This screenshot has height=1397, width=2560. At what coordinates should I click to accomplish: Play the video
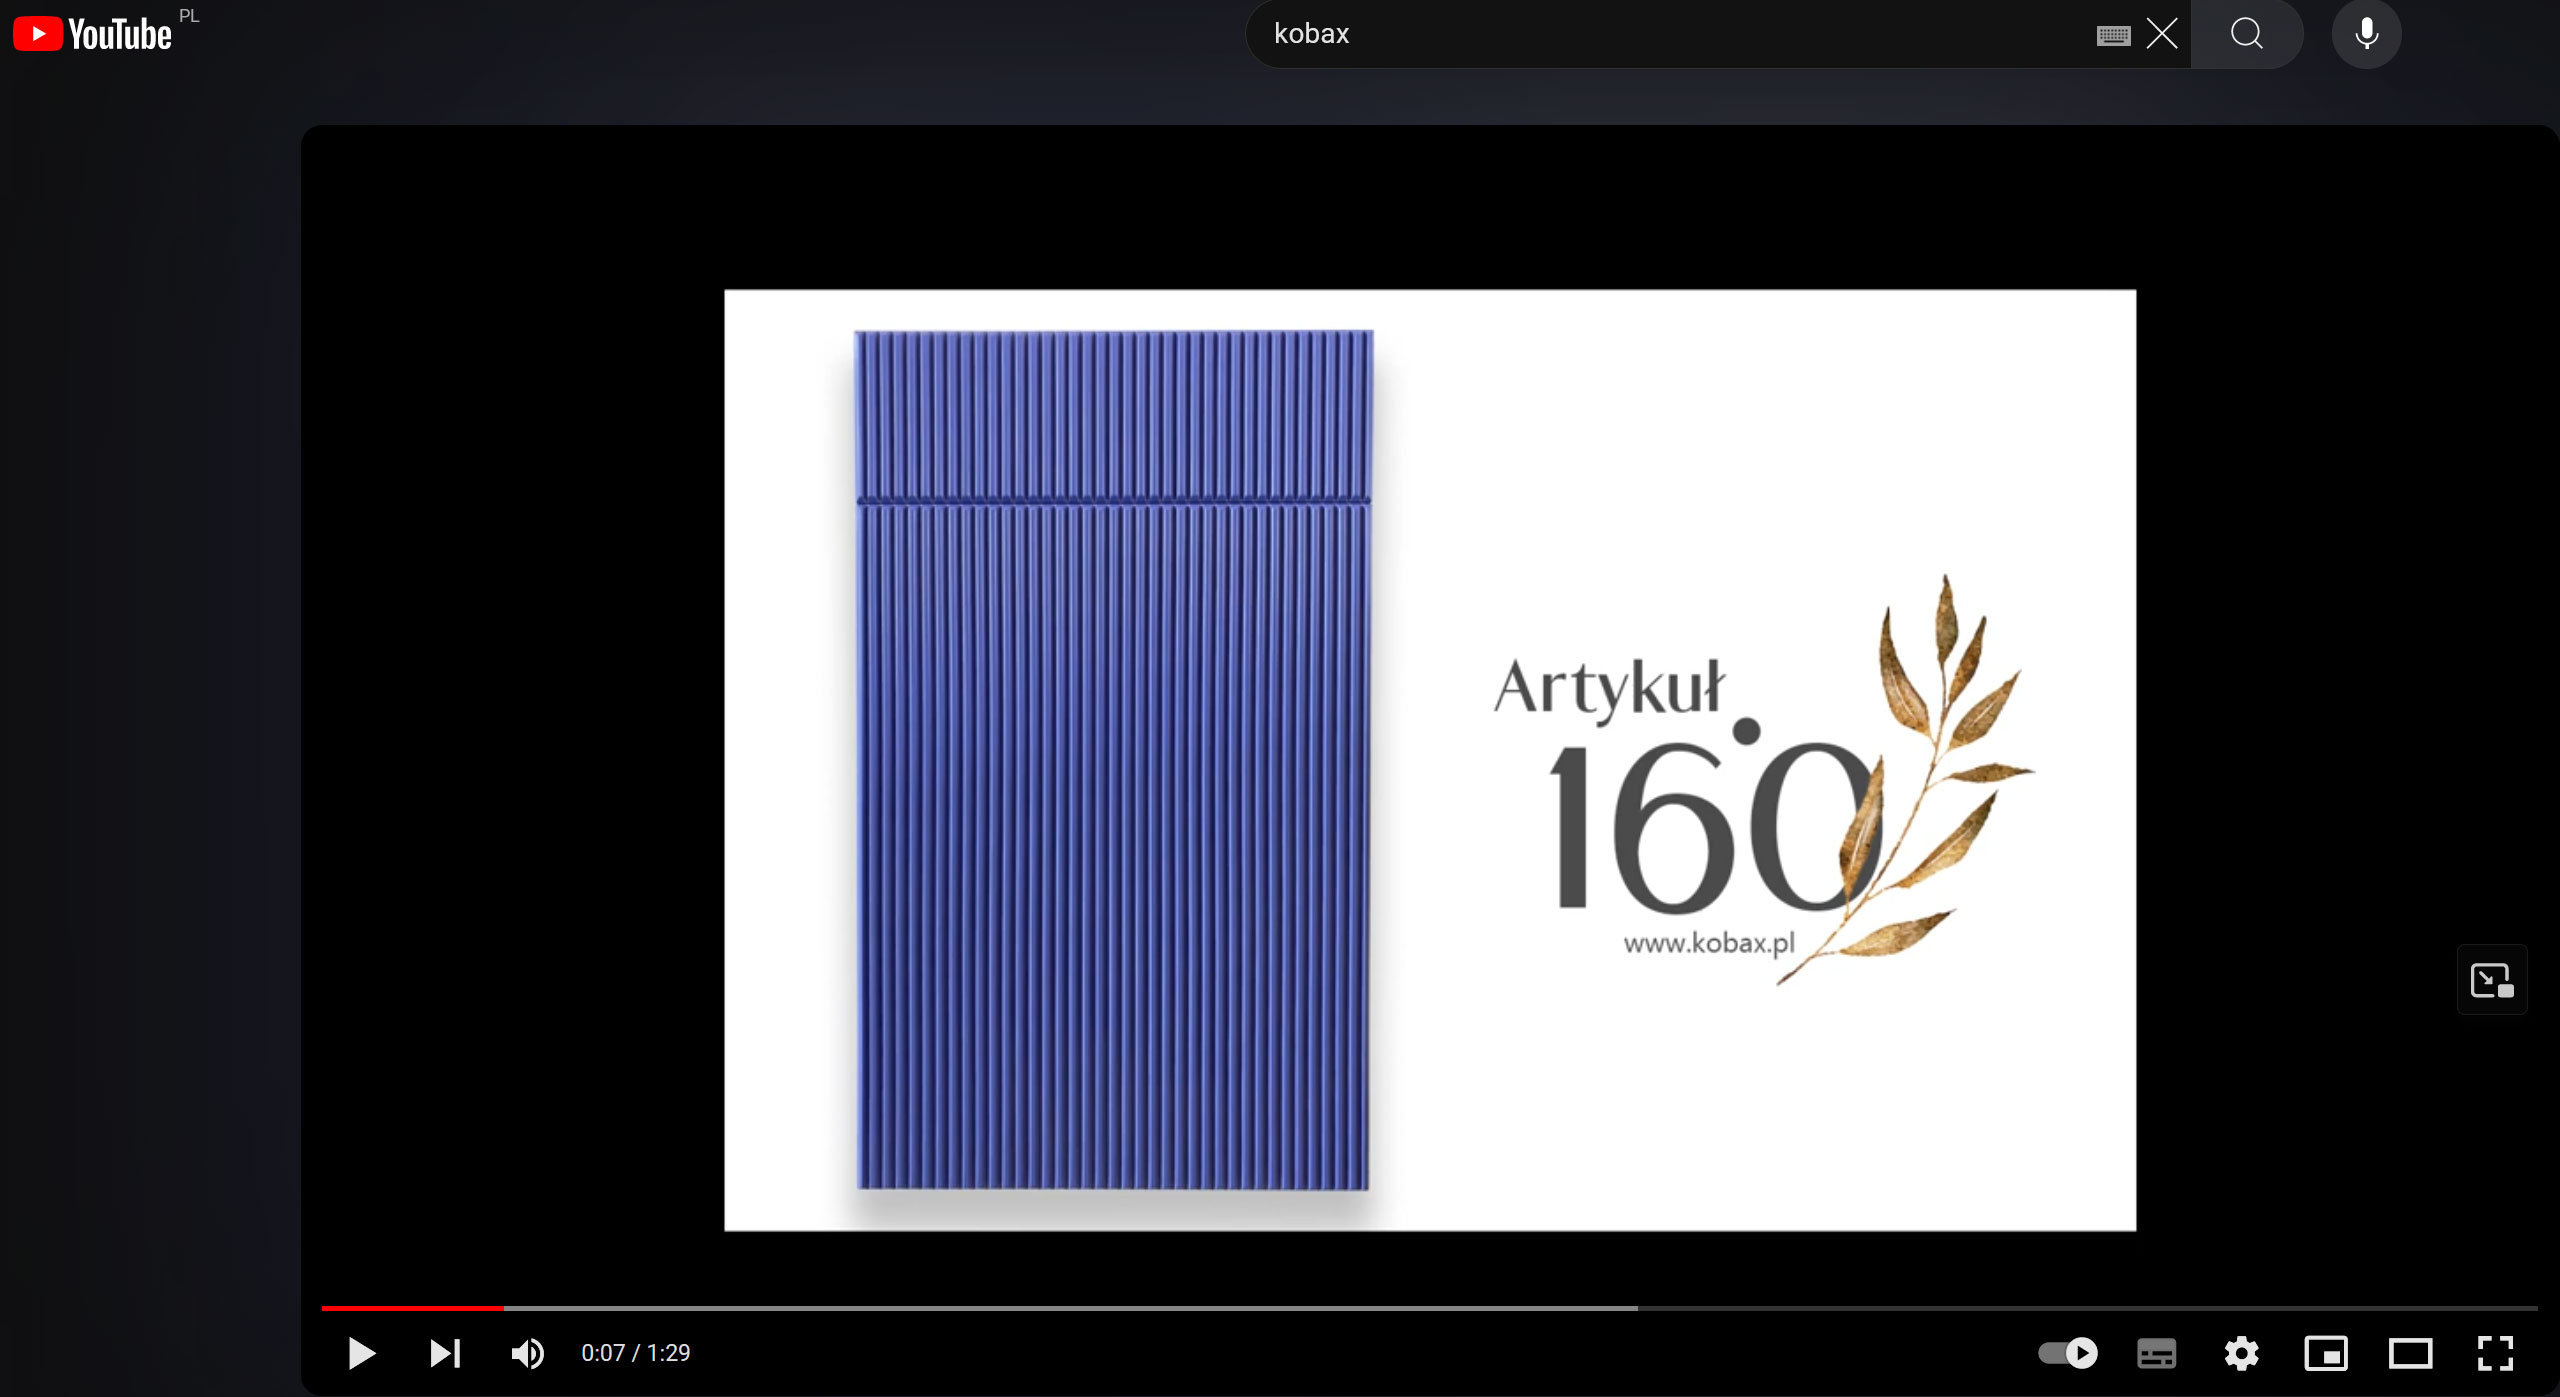[361, 1353]
